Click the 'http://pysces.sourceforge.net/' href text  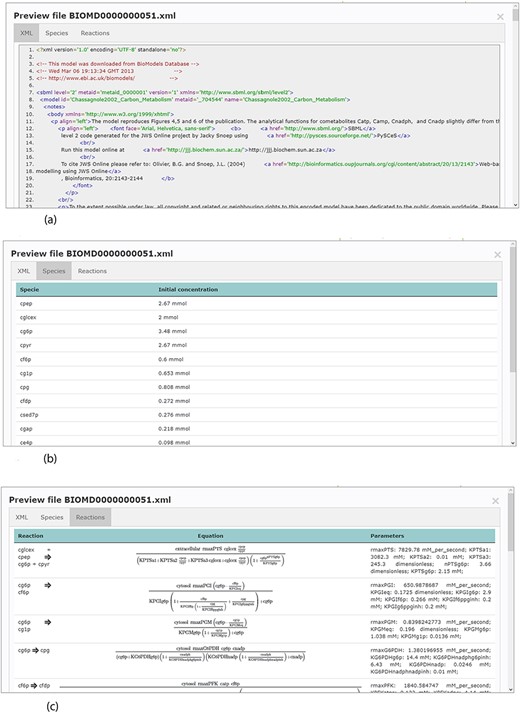(333, 136)
